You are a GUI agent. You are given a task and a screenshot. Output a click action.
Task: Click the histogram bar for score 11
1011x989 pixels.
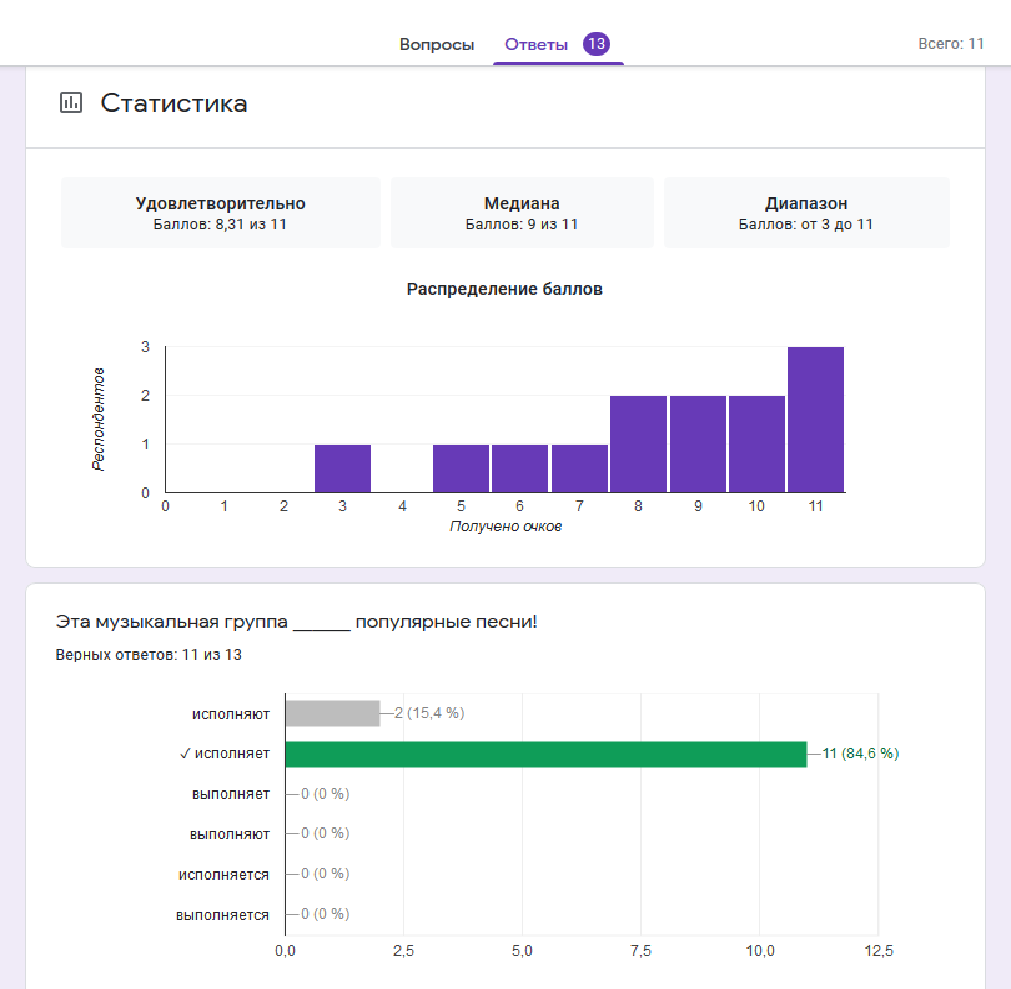[x=816, y=420]
